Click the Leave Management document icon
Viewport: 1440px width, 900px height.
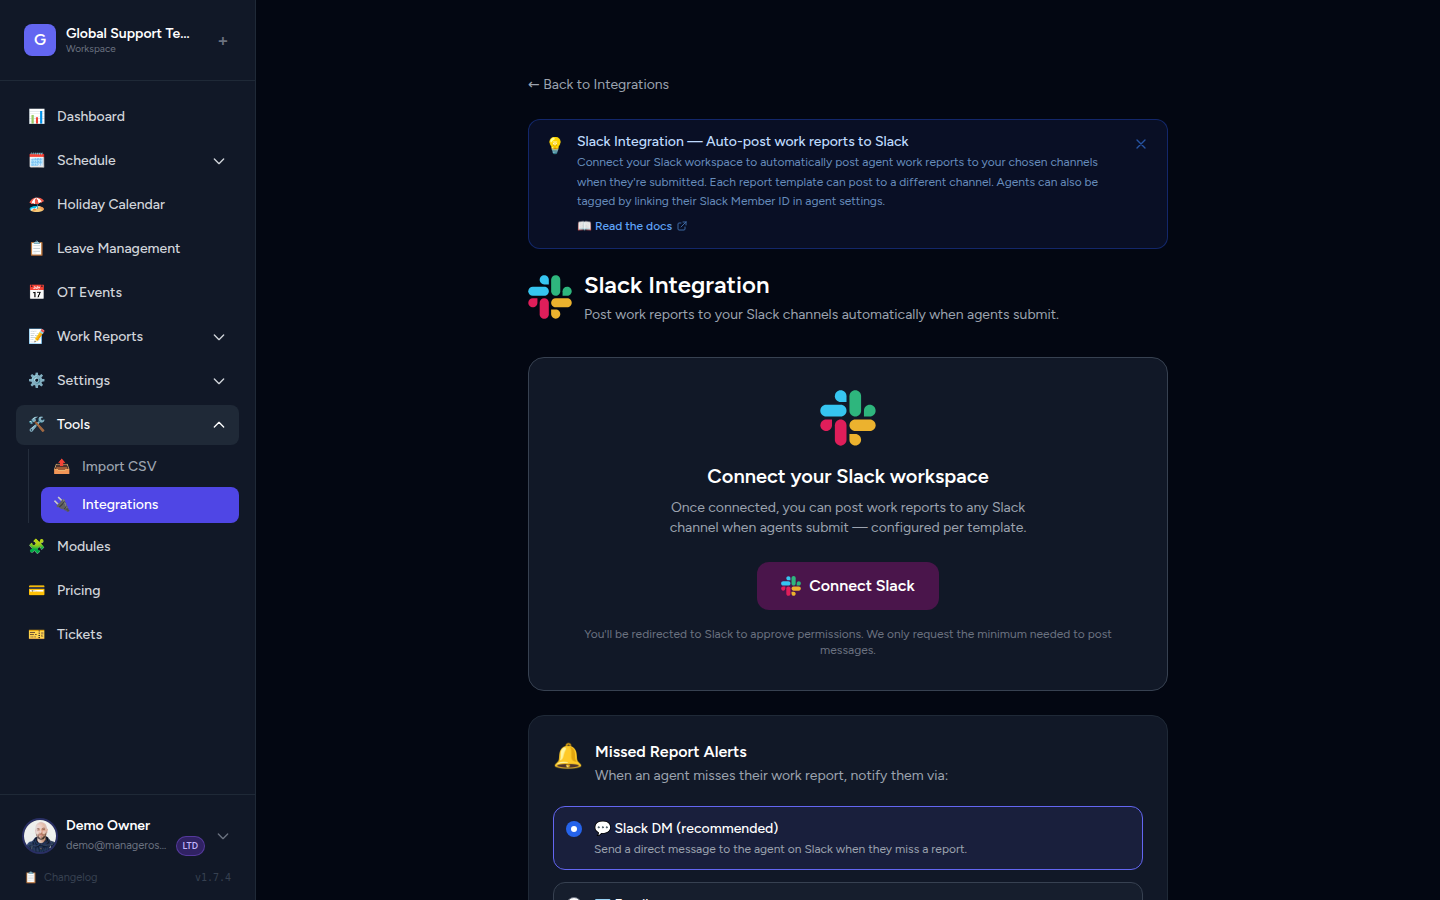37,248
